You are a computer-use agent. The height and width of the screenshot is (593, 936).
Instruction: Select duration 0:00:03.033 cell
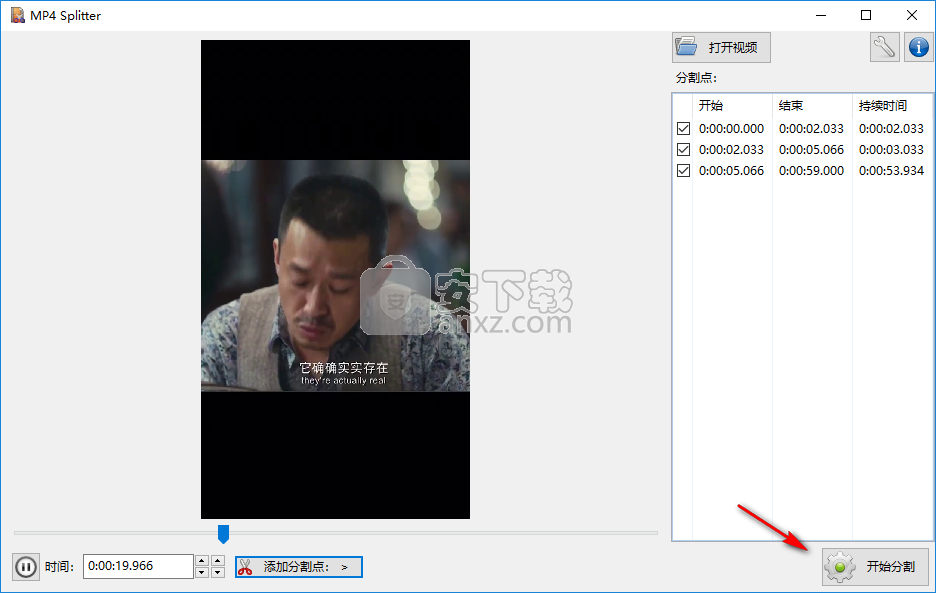[x=891, y=149]
